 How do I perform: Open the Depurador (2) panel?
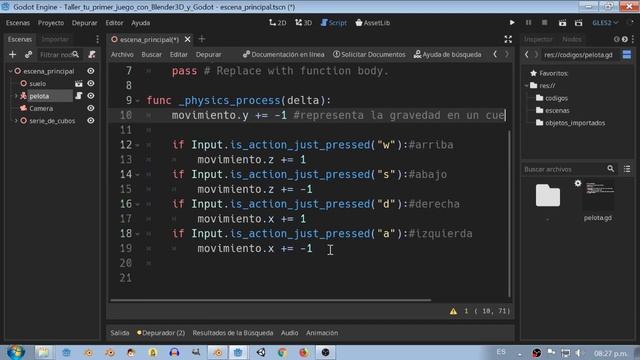pos(161,333)
